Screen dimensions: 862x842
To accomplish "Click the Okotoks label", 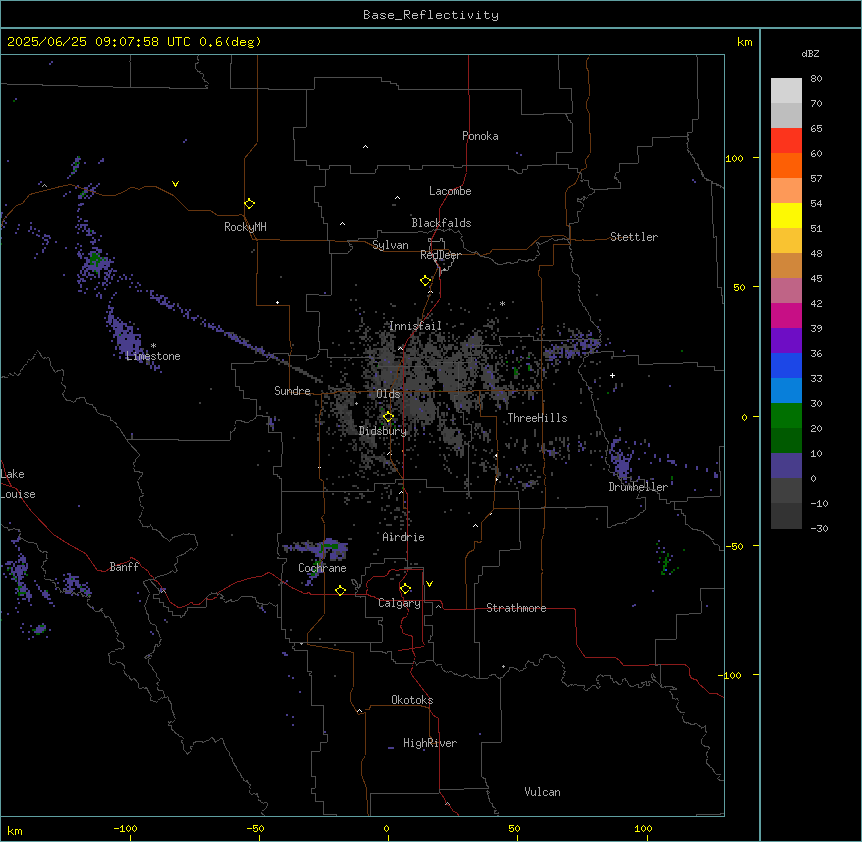I will [x=412, y=700].
